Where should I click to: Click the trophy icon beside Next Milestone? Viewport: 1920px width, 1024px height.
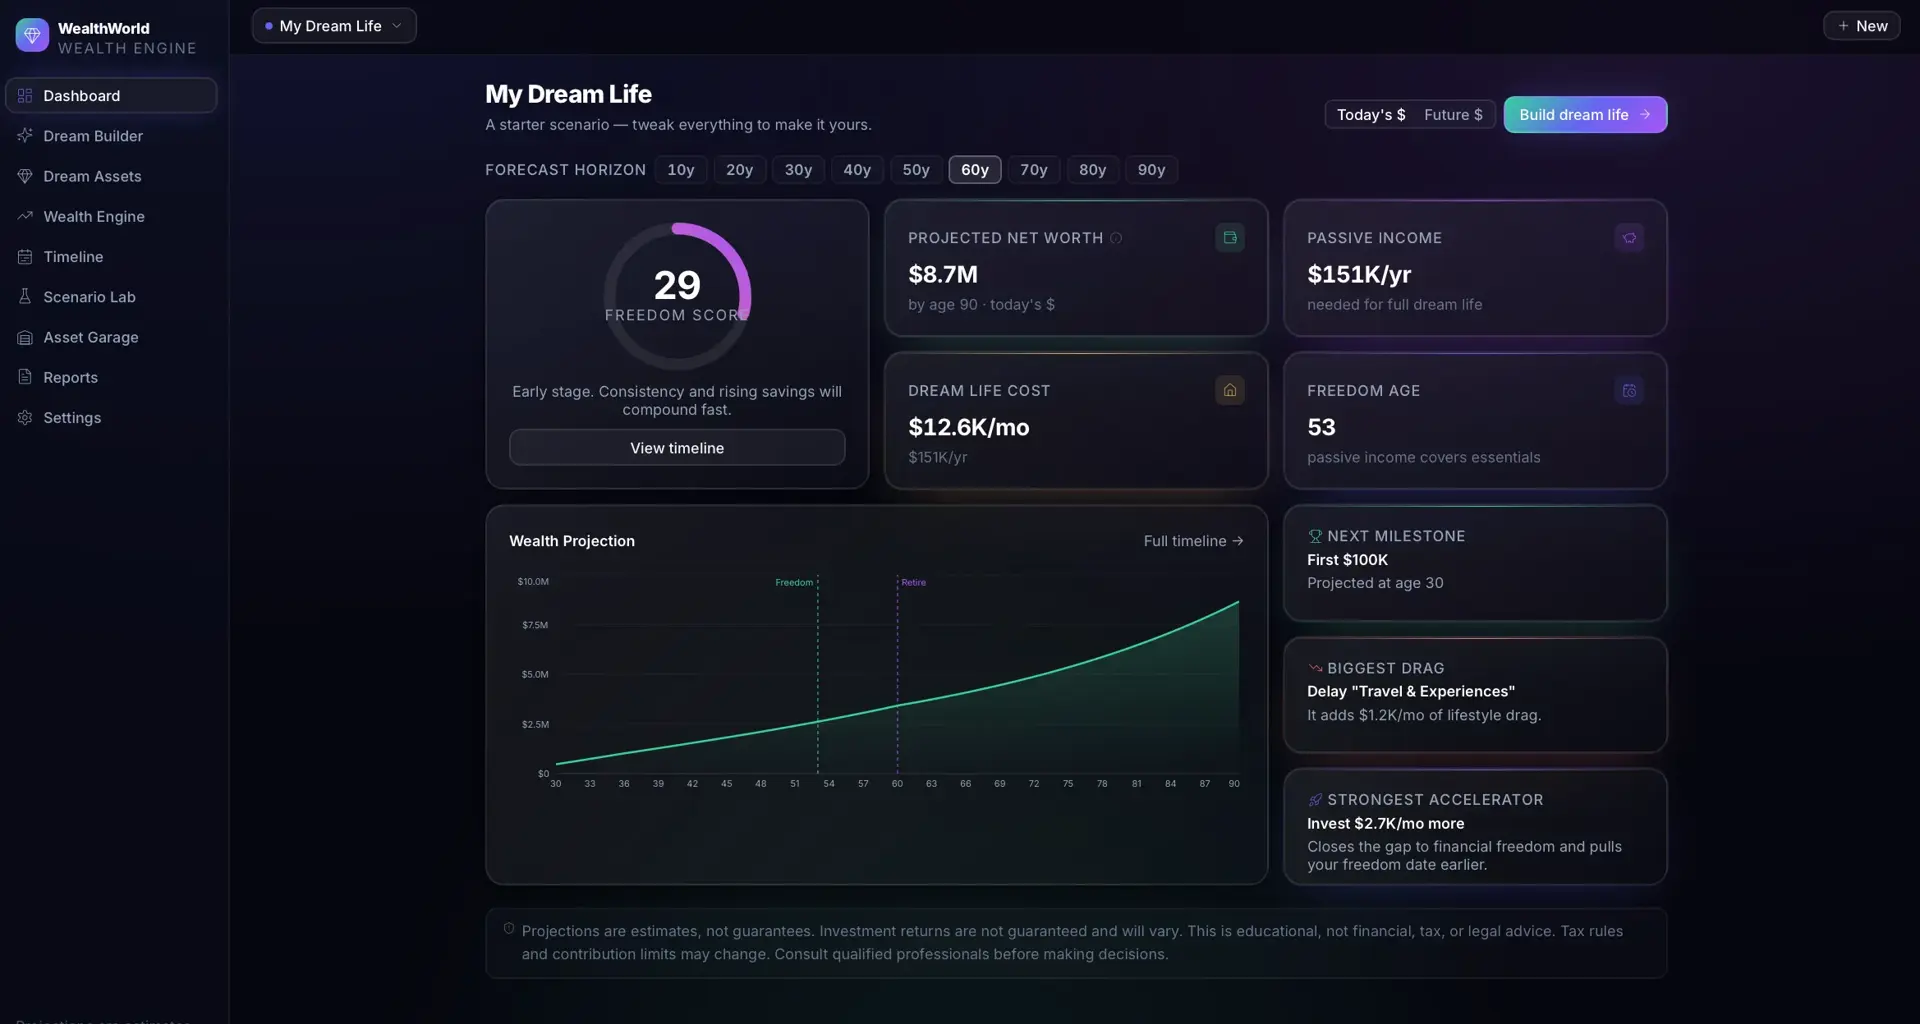[x=1315, y=536]
